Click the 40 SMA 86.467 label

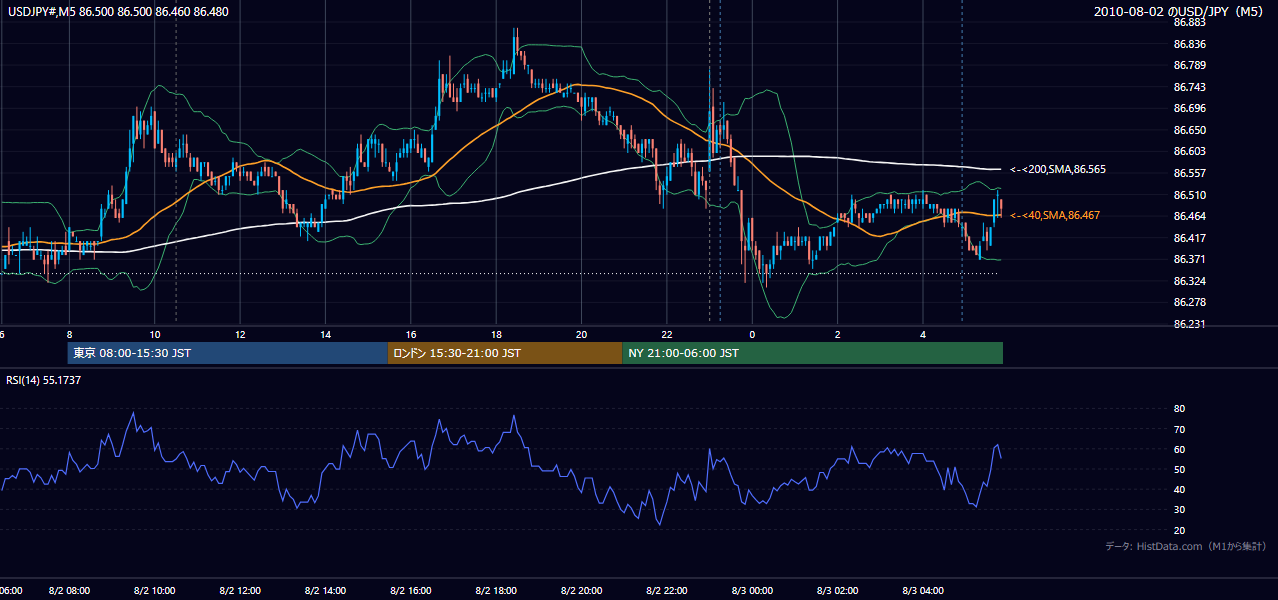tap(1054, 215)
